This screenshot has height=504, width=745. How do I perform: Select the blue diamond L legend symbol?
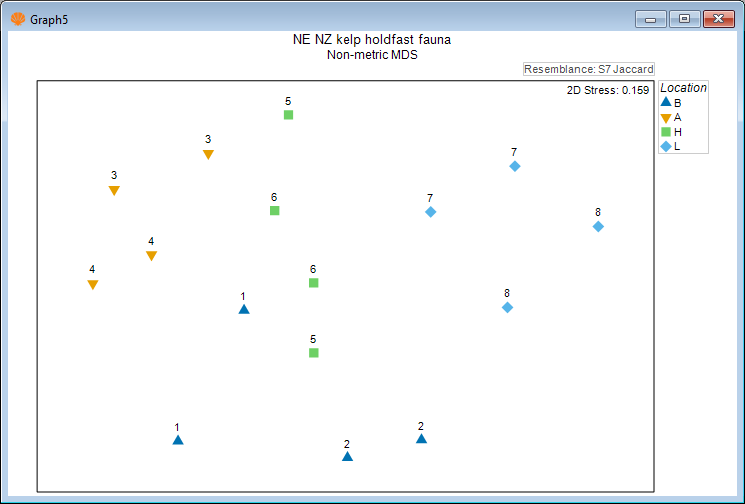pyautogui.click(x=666, y=146)
